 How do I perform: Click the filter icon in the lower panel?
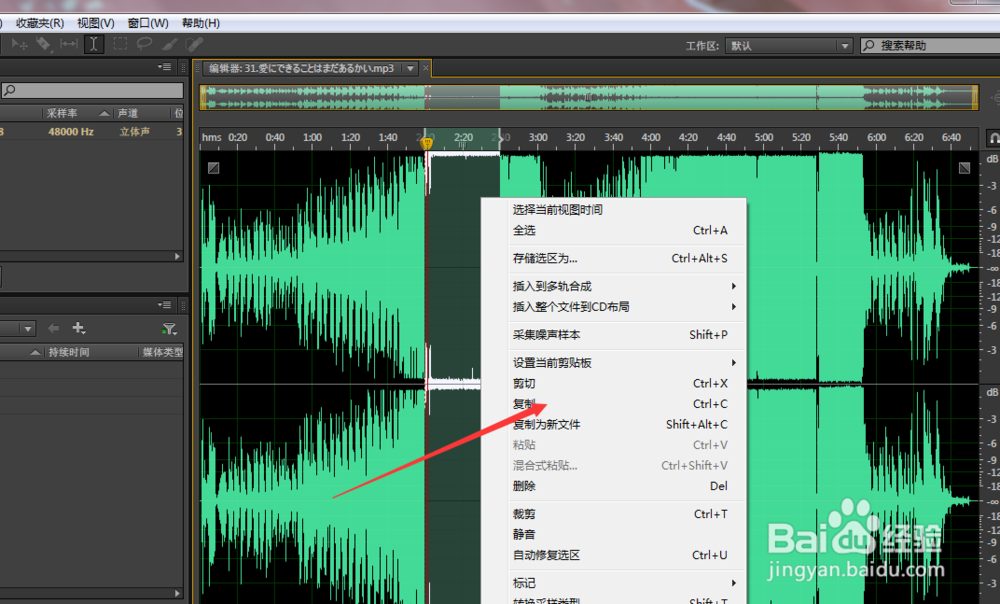click(x=170, y=328)
